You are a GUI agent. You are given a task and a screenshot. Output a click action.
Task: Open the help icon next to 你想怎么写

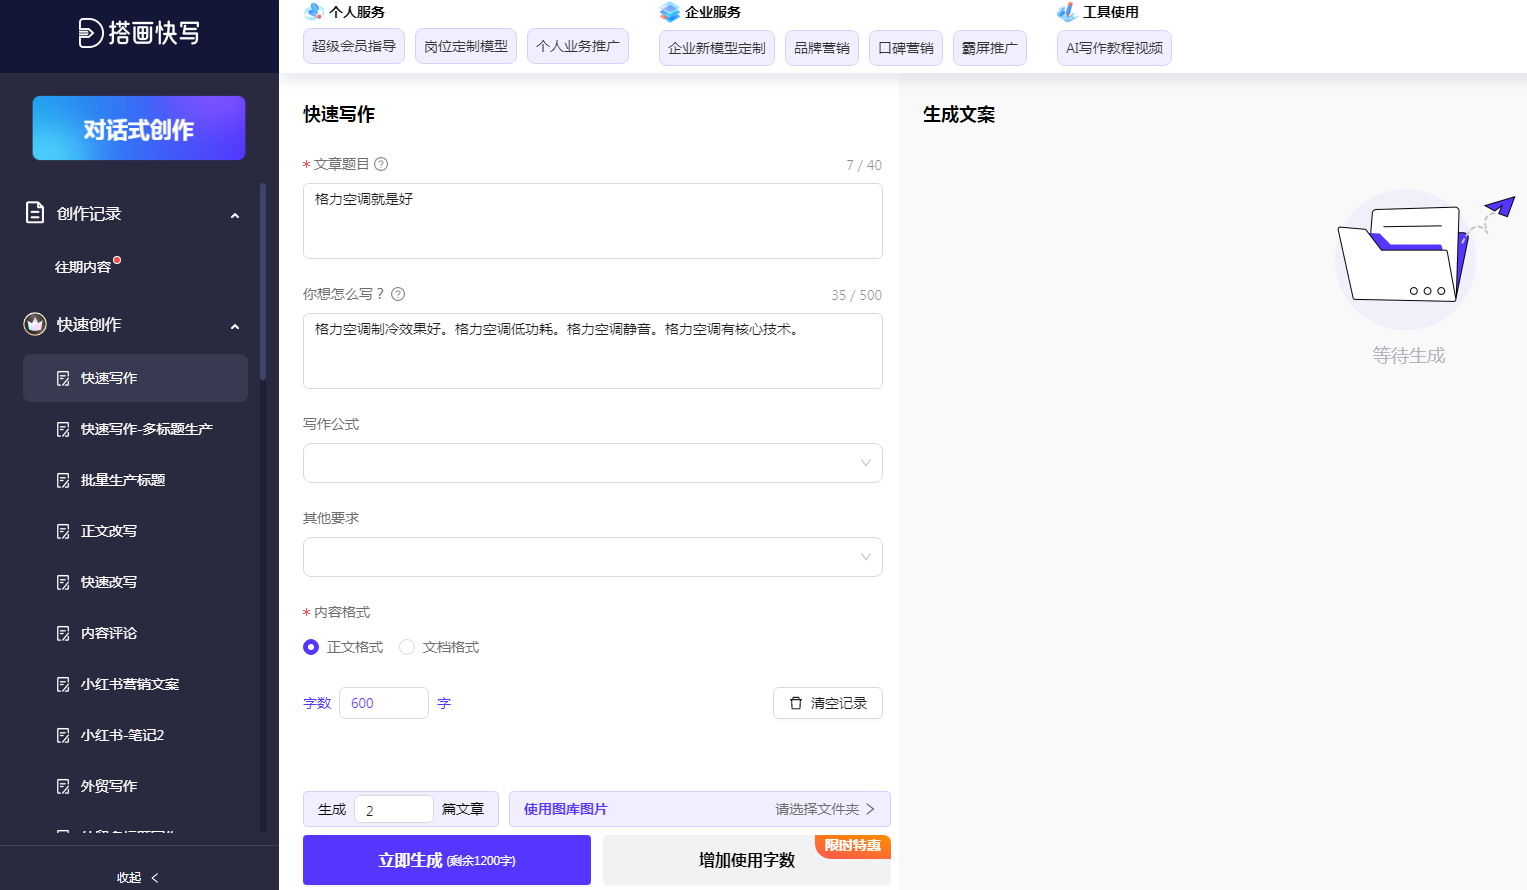397,294
